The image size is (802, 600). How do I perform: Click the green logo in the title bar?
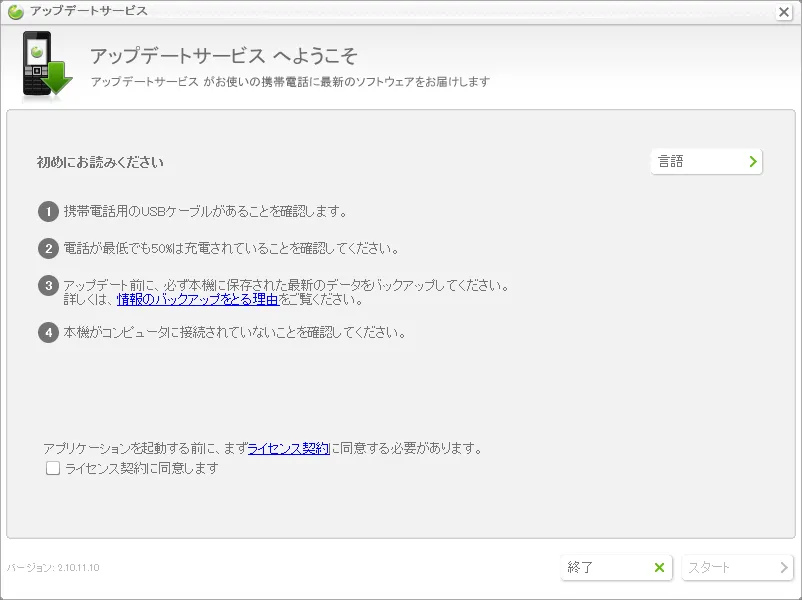(15, 11)
